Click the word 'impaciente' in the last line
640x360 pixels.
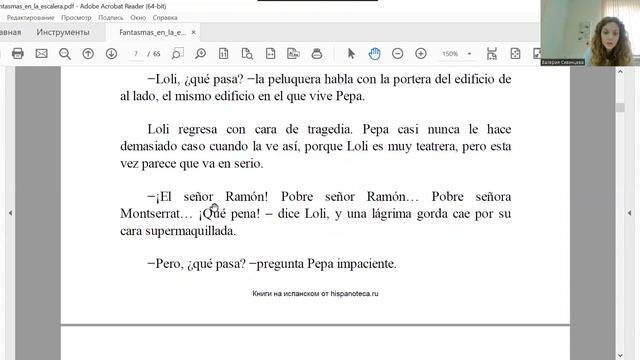[366, 264]
